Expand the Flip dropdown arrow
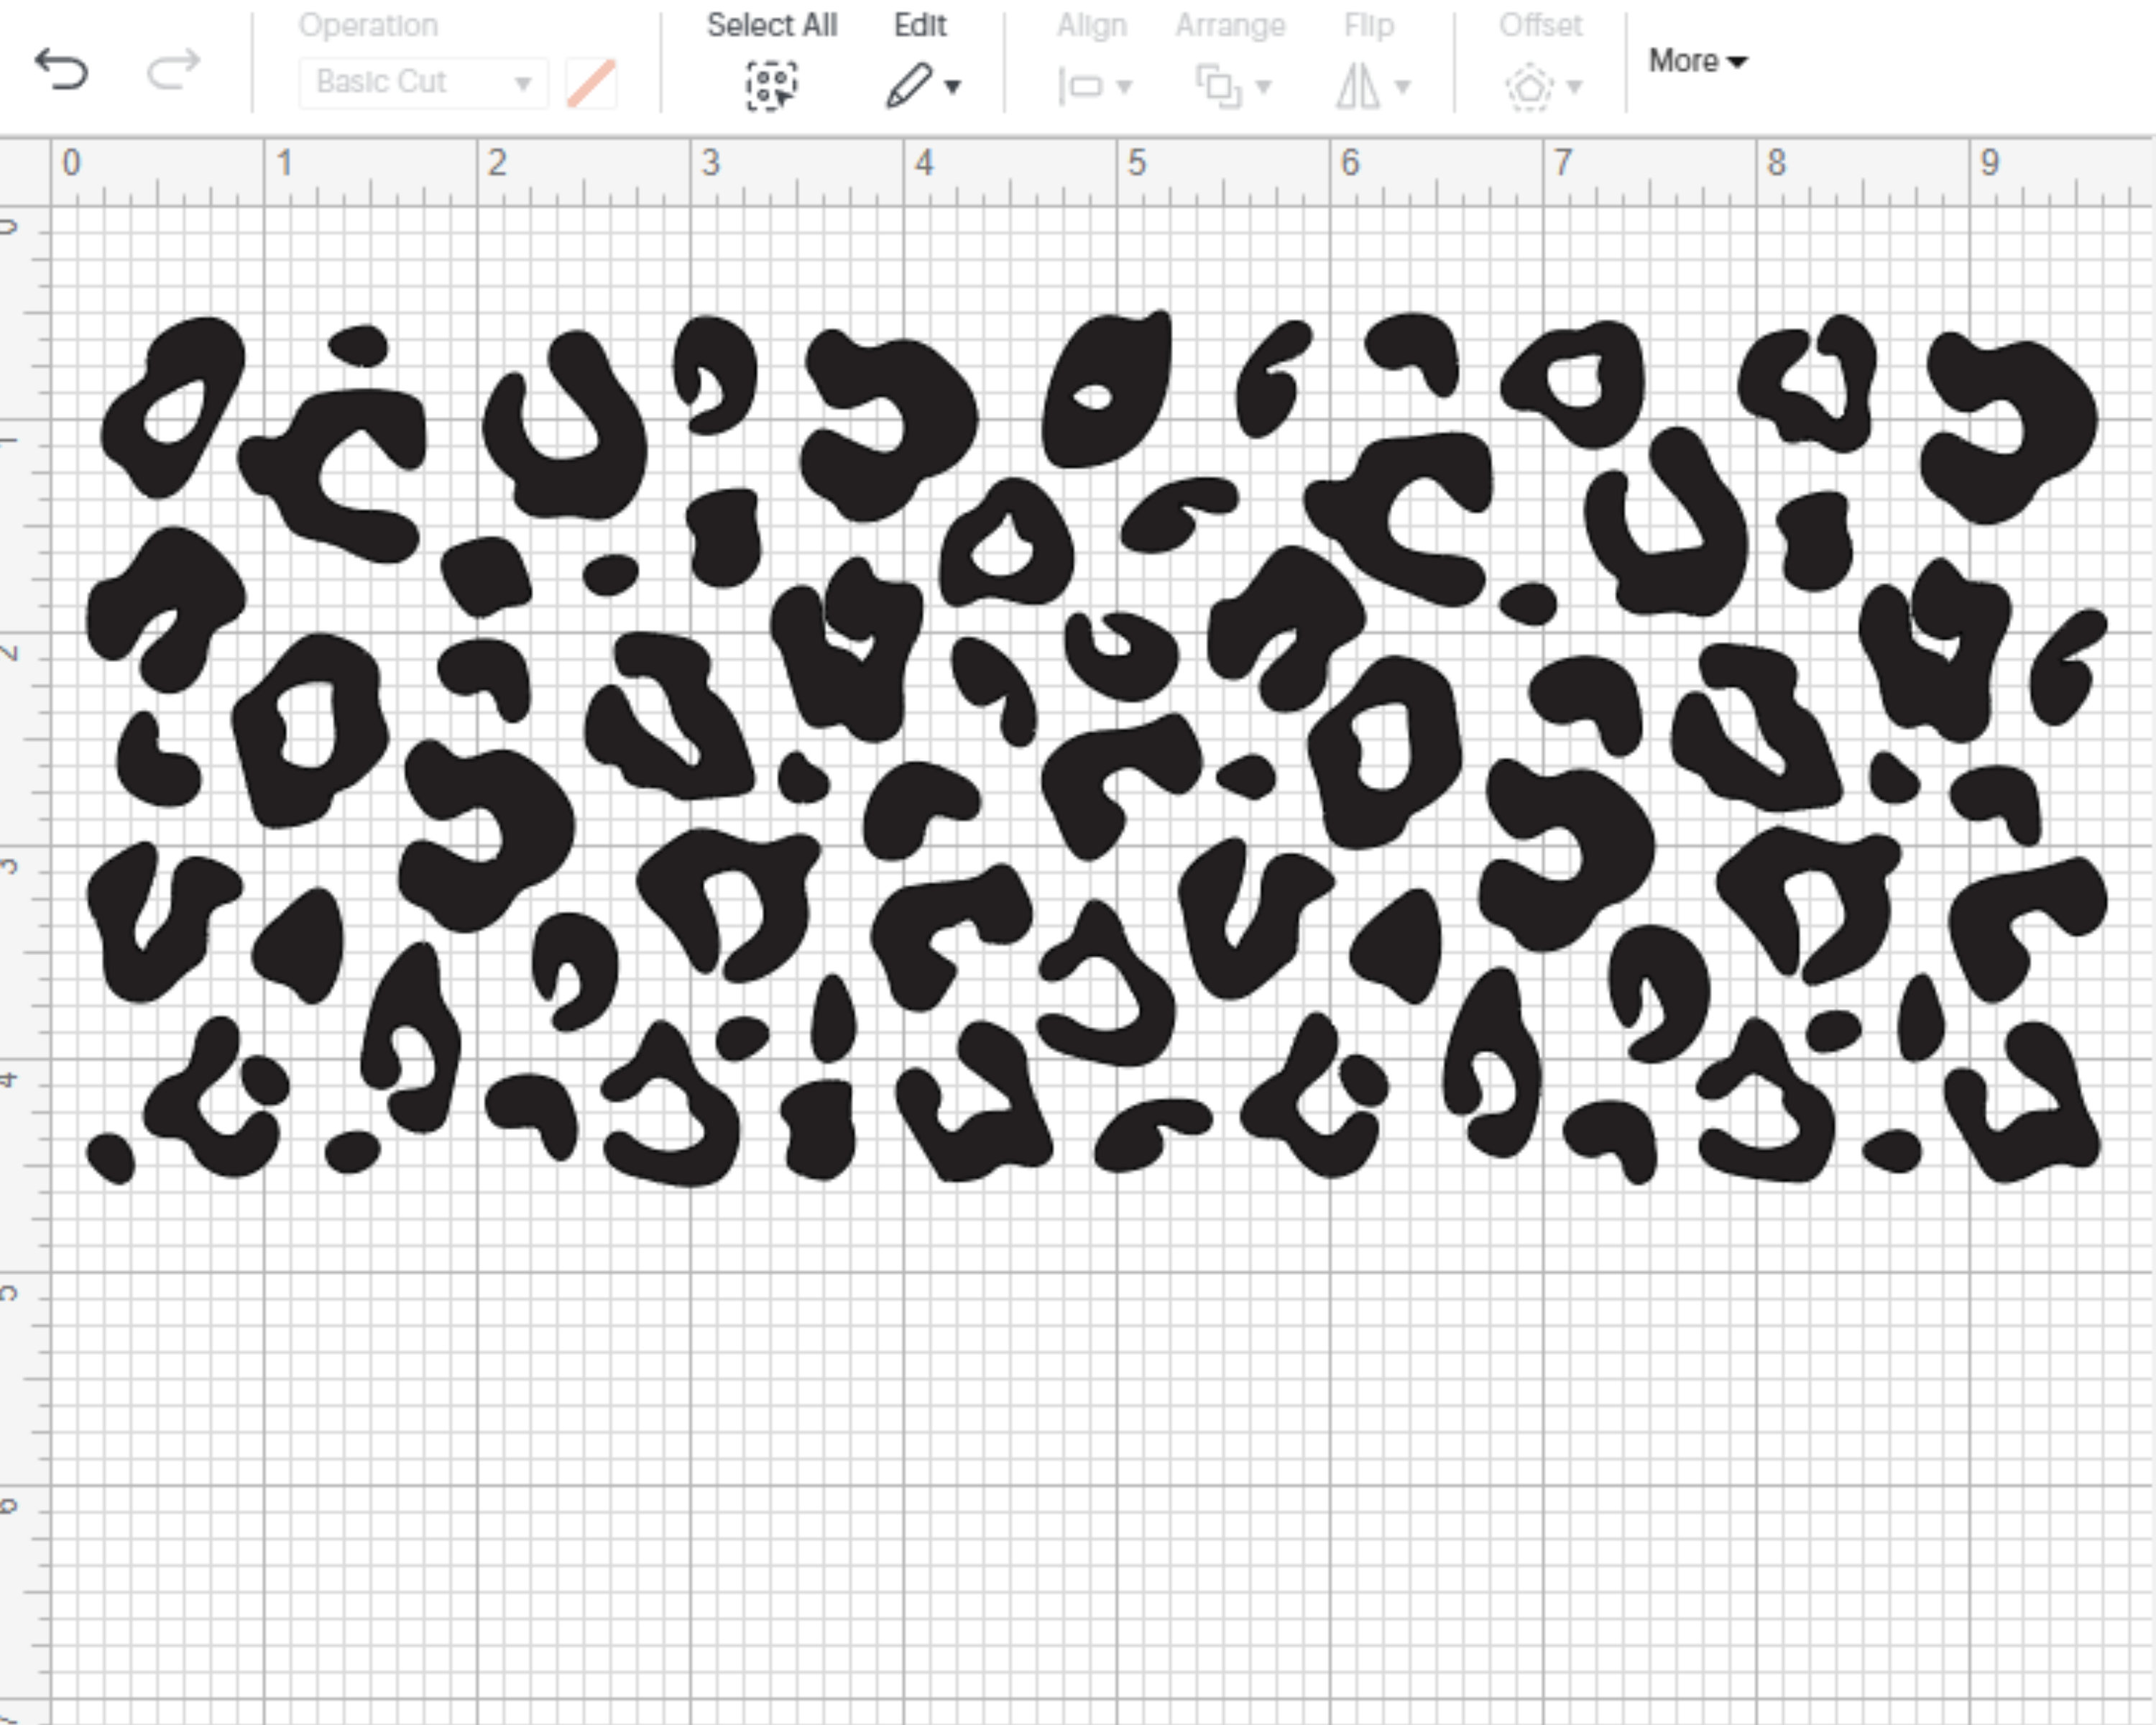 1403,87
